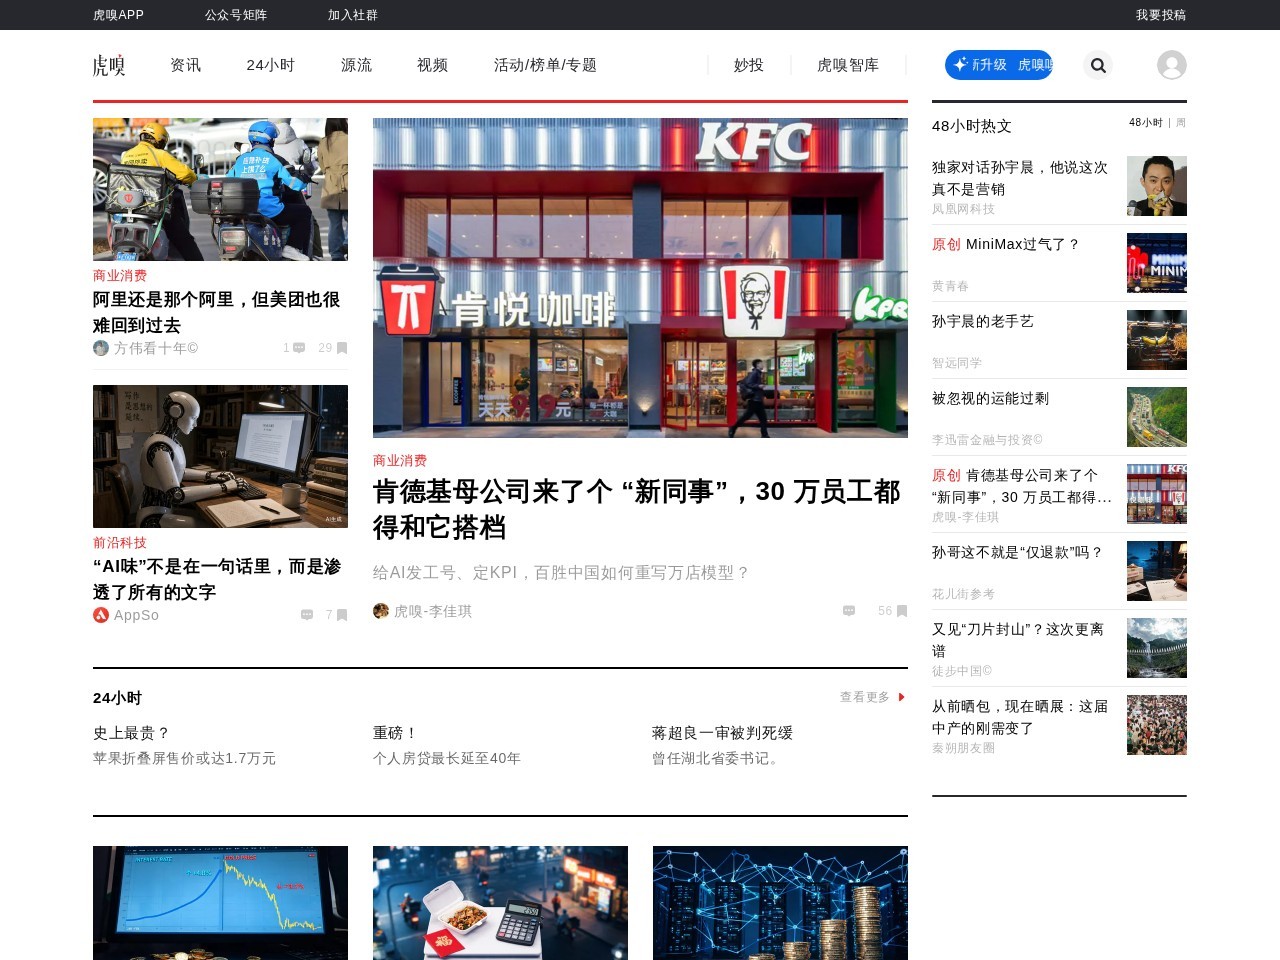Image resolution: width=1280 pixels, height=960 pixels.
Task: Open hot article 被忽视的运能过剩
Action: click(991, 398)
